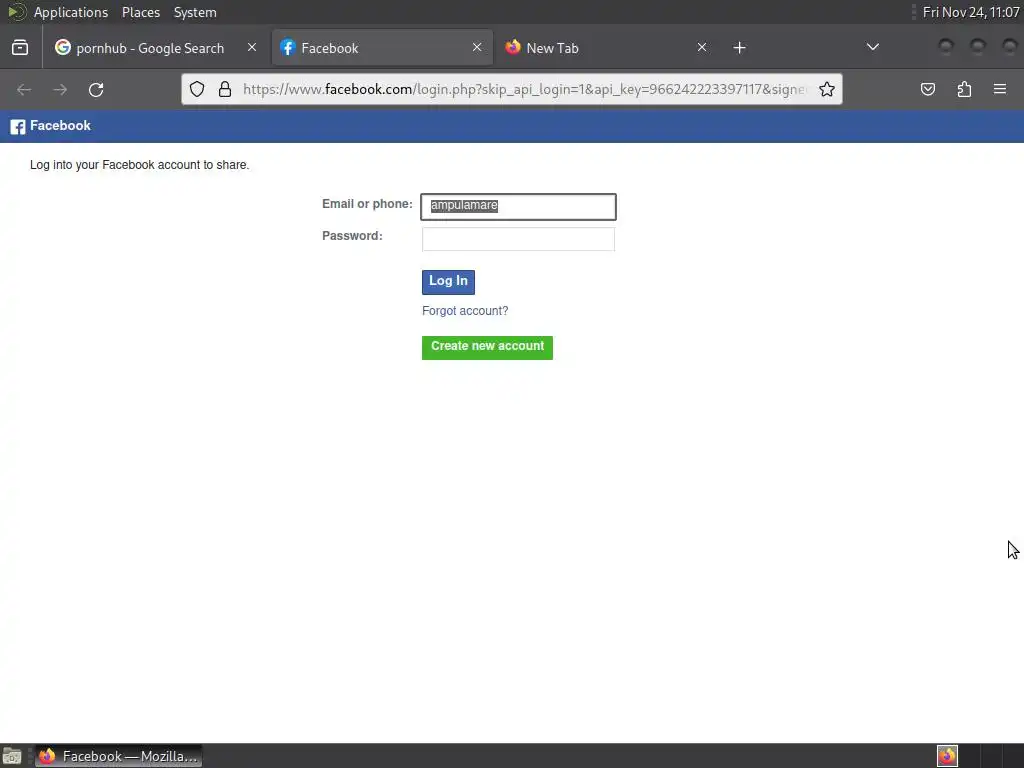Click the Log In button

448,281
